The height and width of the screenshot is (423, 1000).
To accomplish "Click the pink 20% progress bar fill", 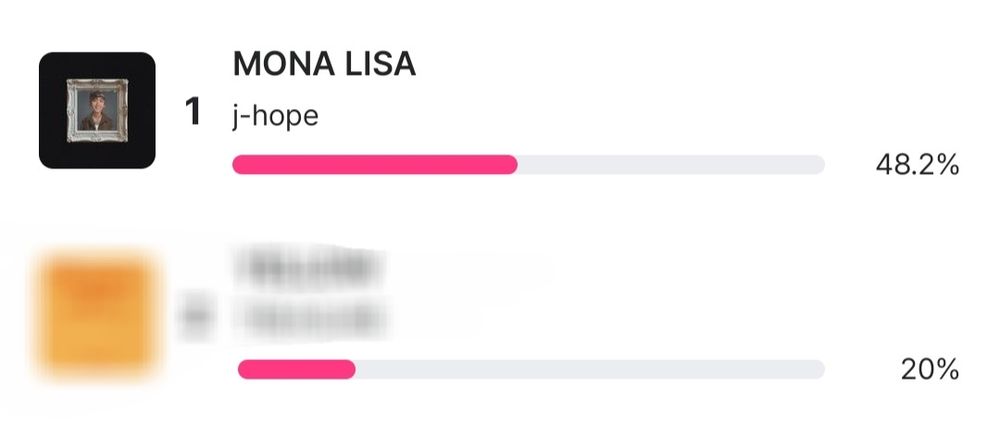I will [x=297, y=369].
